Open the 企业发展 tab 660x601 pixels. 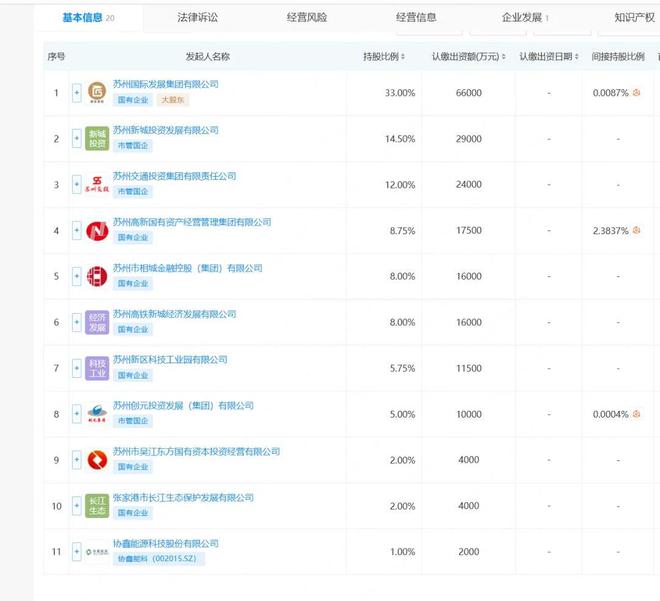pyautogui.click(x=525, y=18)
